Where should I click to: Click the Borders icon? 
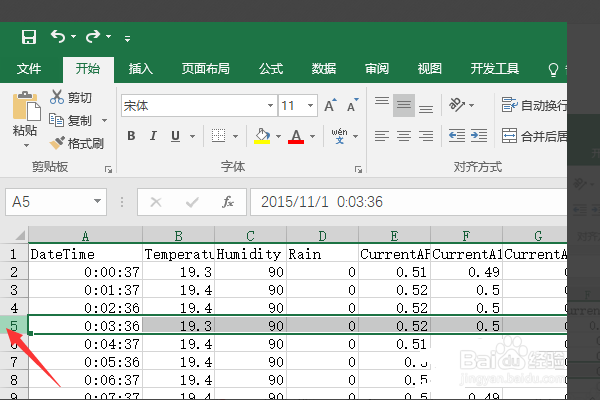click(x=218, y=136)
